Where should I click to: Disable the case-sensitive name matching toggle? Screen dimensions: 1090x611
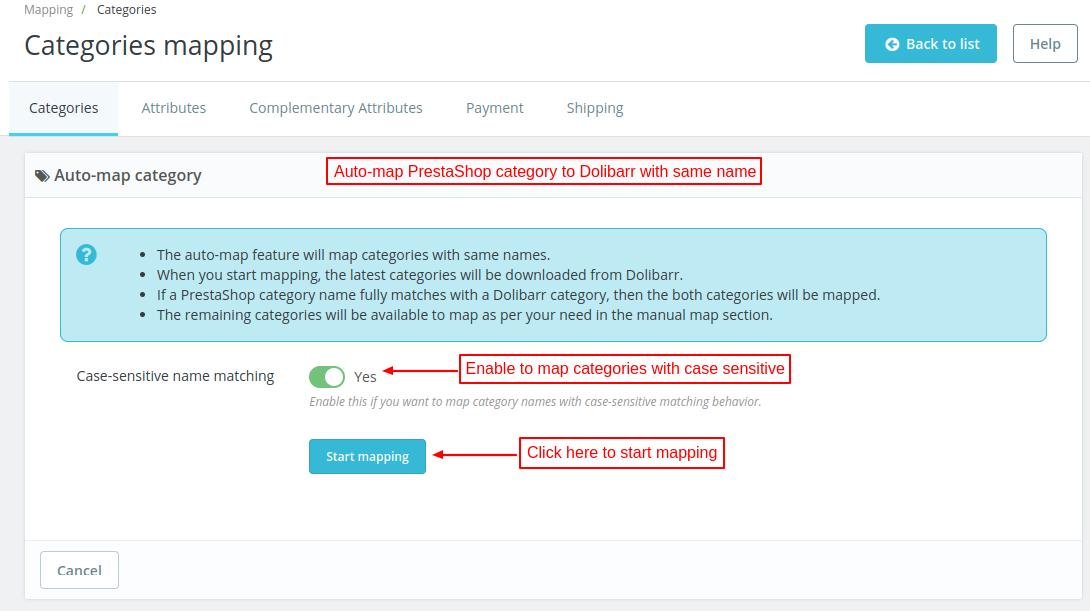327,377
